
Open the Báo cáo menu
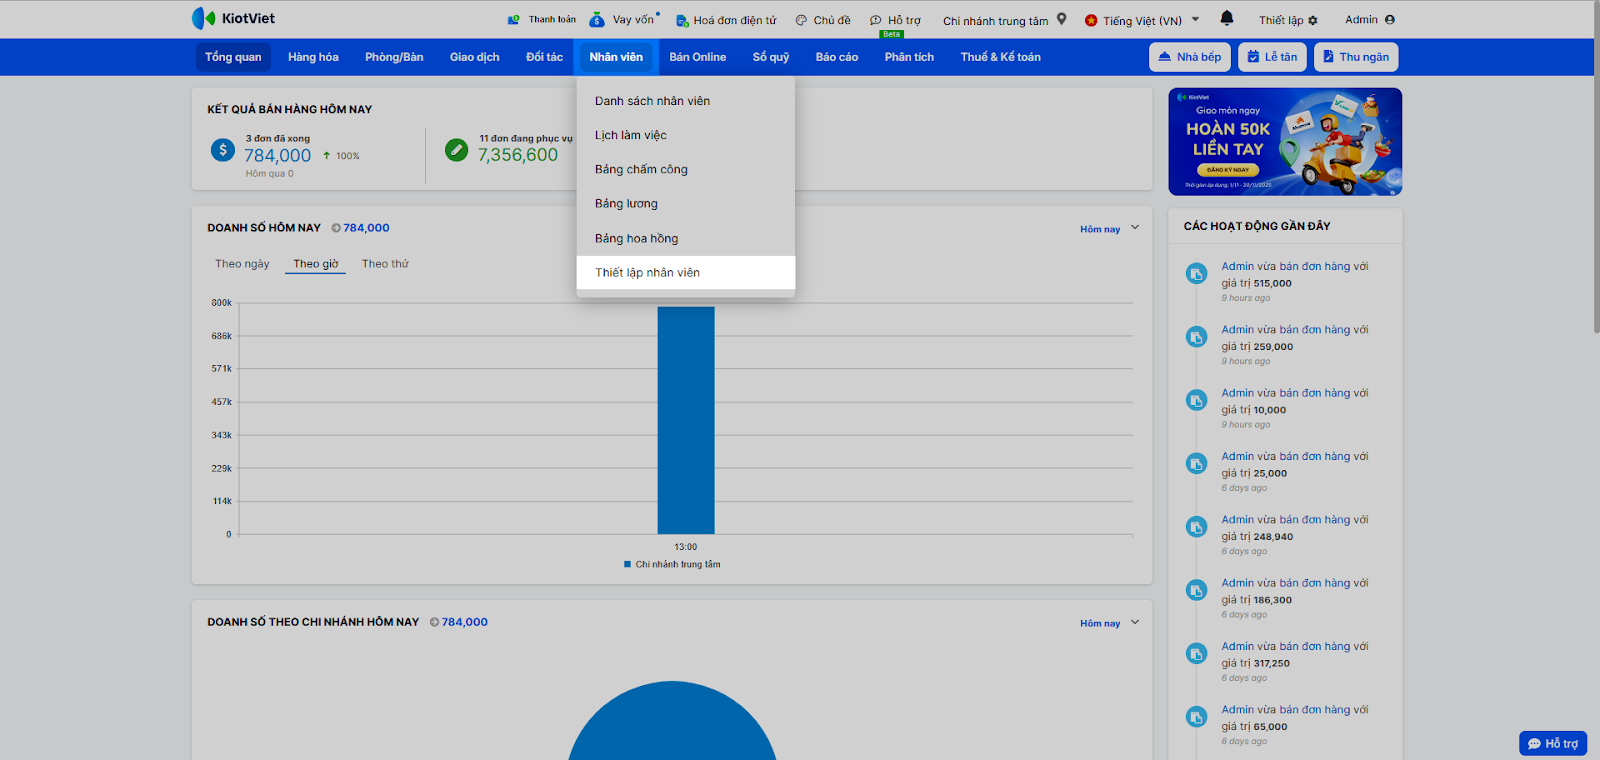tap(837, 57)
